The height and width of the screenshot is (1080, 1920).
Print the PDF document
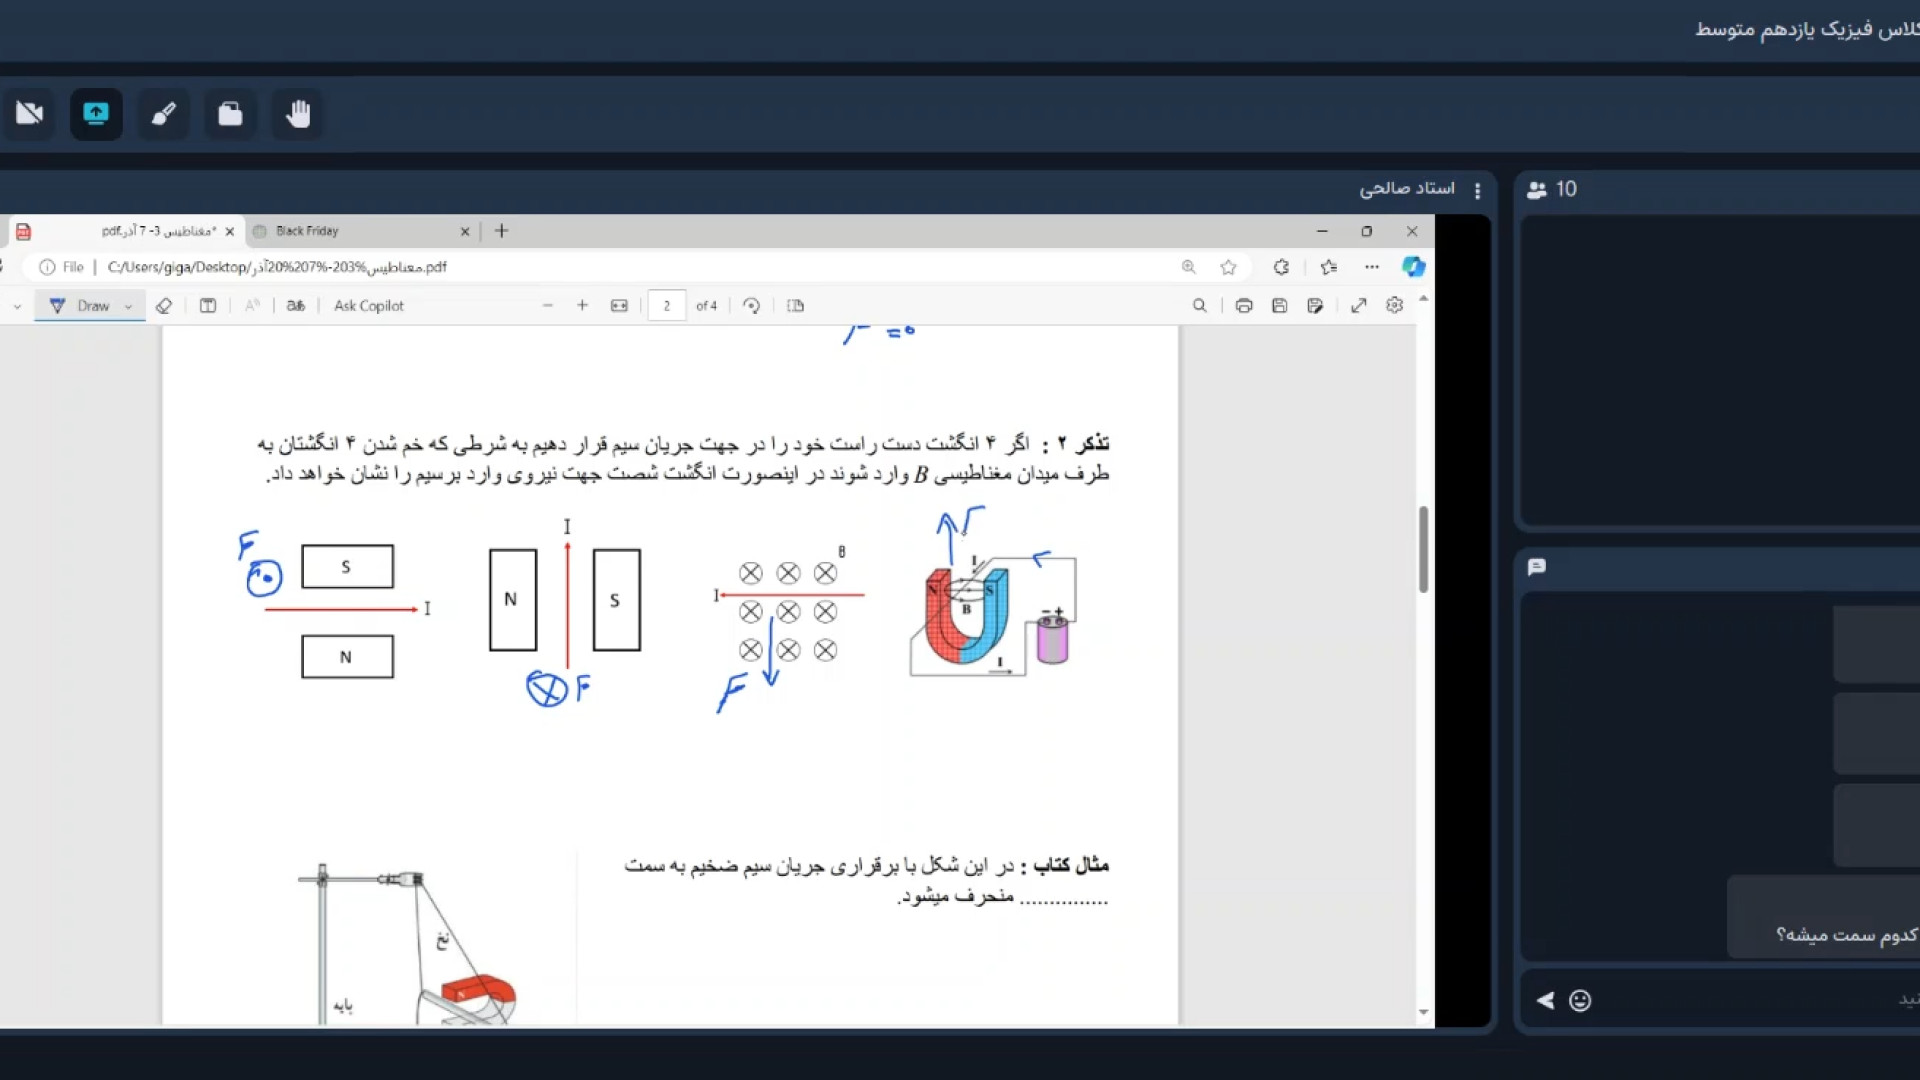click(1243, 306)
